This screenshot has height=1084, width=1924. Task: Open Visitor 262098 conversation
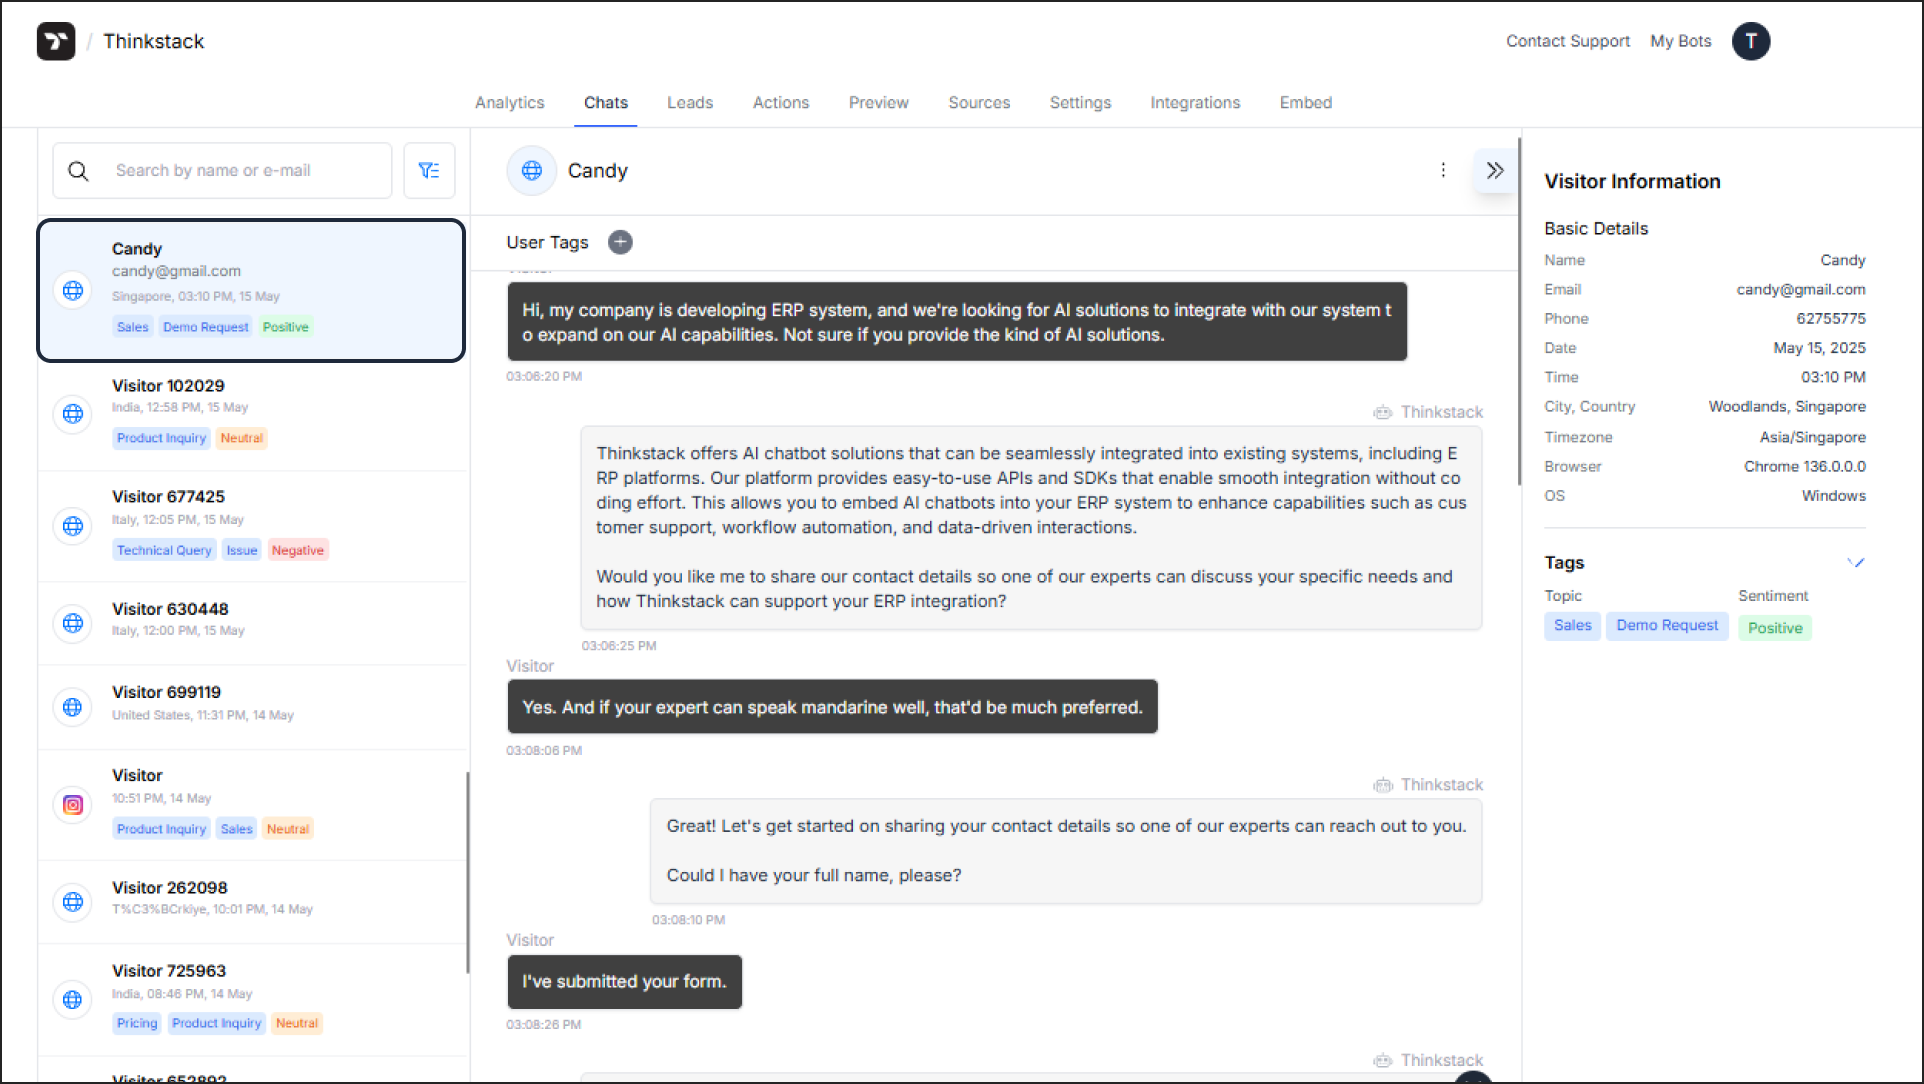click(x=253, y=902)
